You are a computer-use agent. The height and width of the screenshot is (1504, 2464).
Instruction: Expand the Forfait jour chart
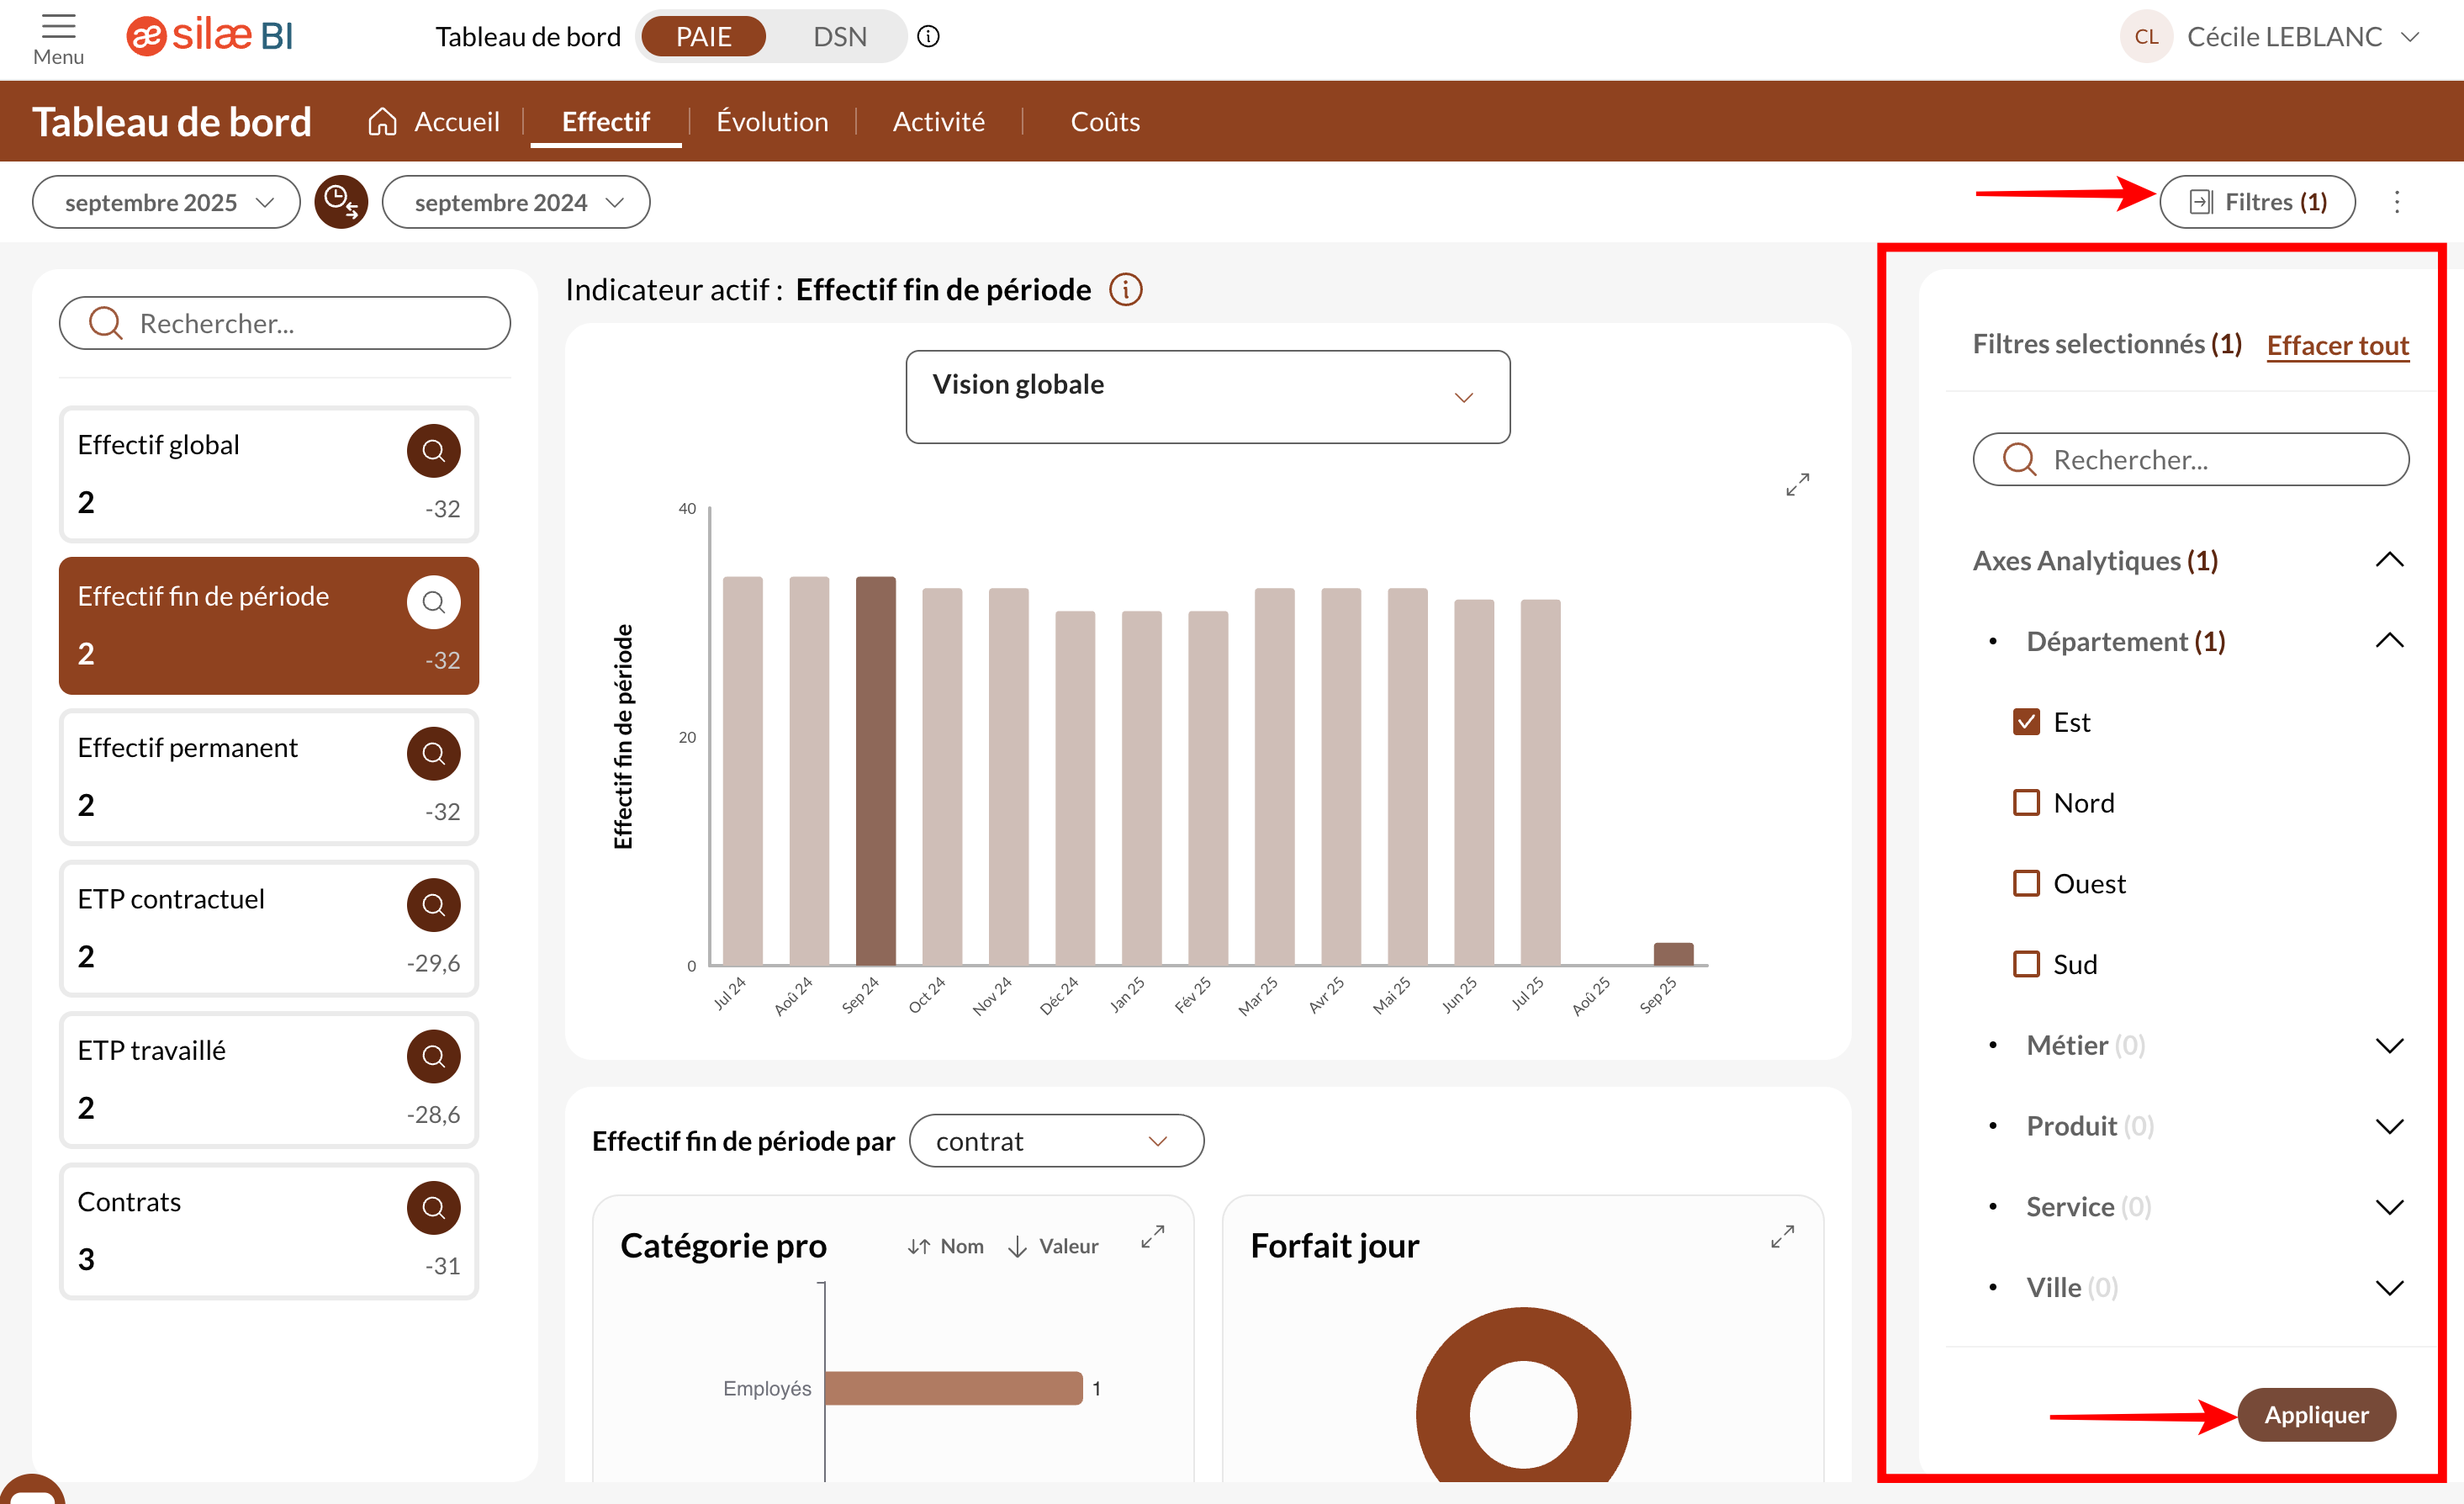tap(1782, 1237)
